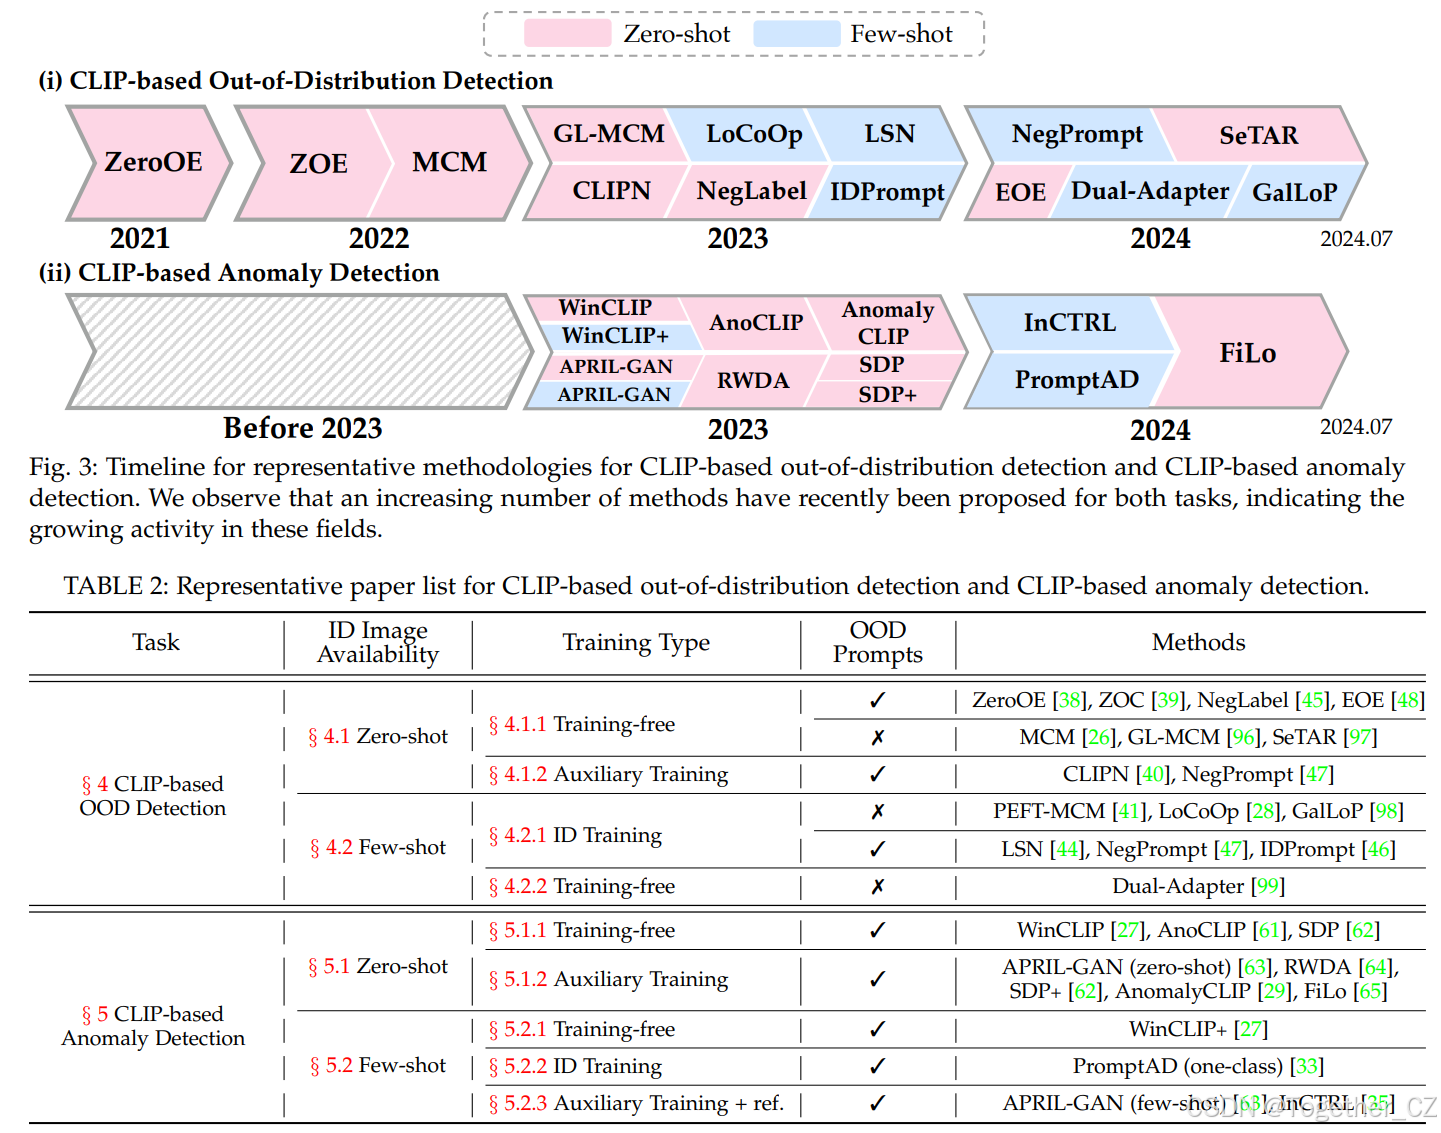Click the 'Before 2023' label

click(x=303, y=428)
